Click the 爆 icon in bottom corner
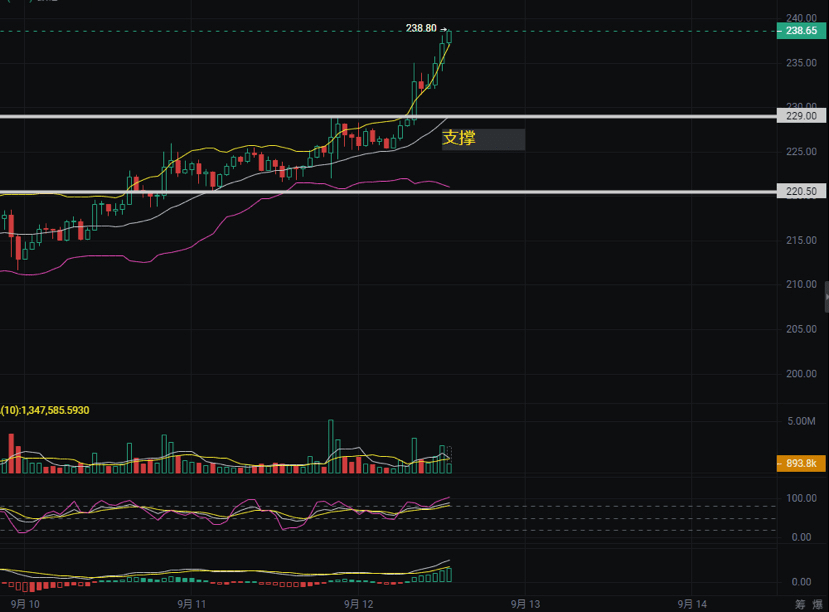Screen dimensions: 829x612 (x=820, y=604)
